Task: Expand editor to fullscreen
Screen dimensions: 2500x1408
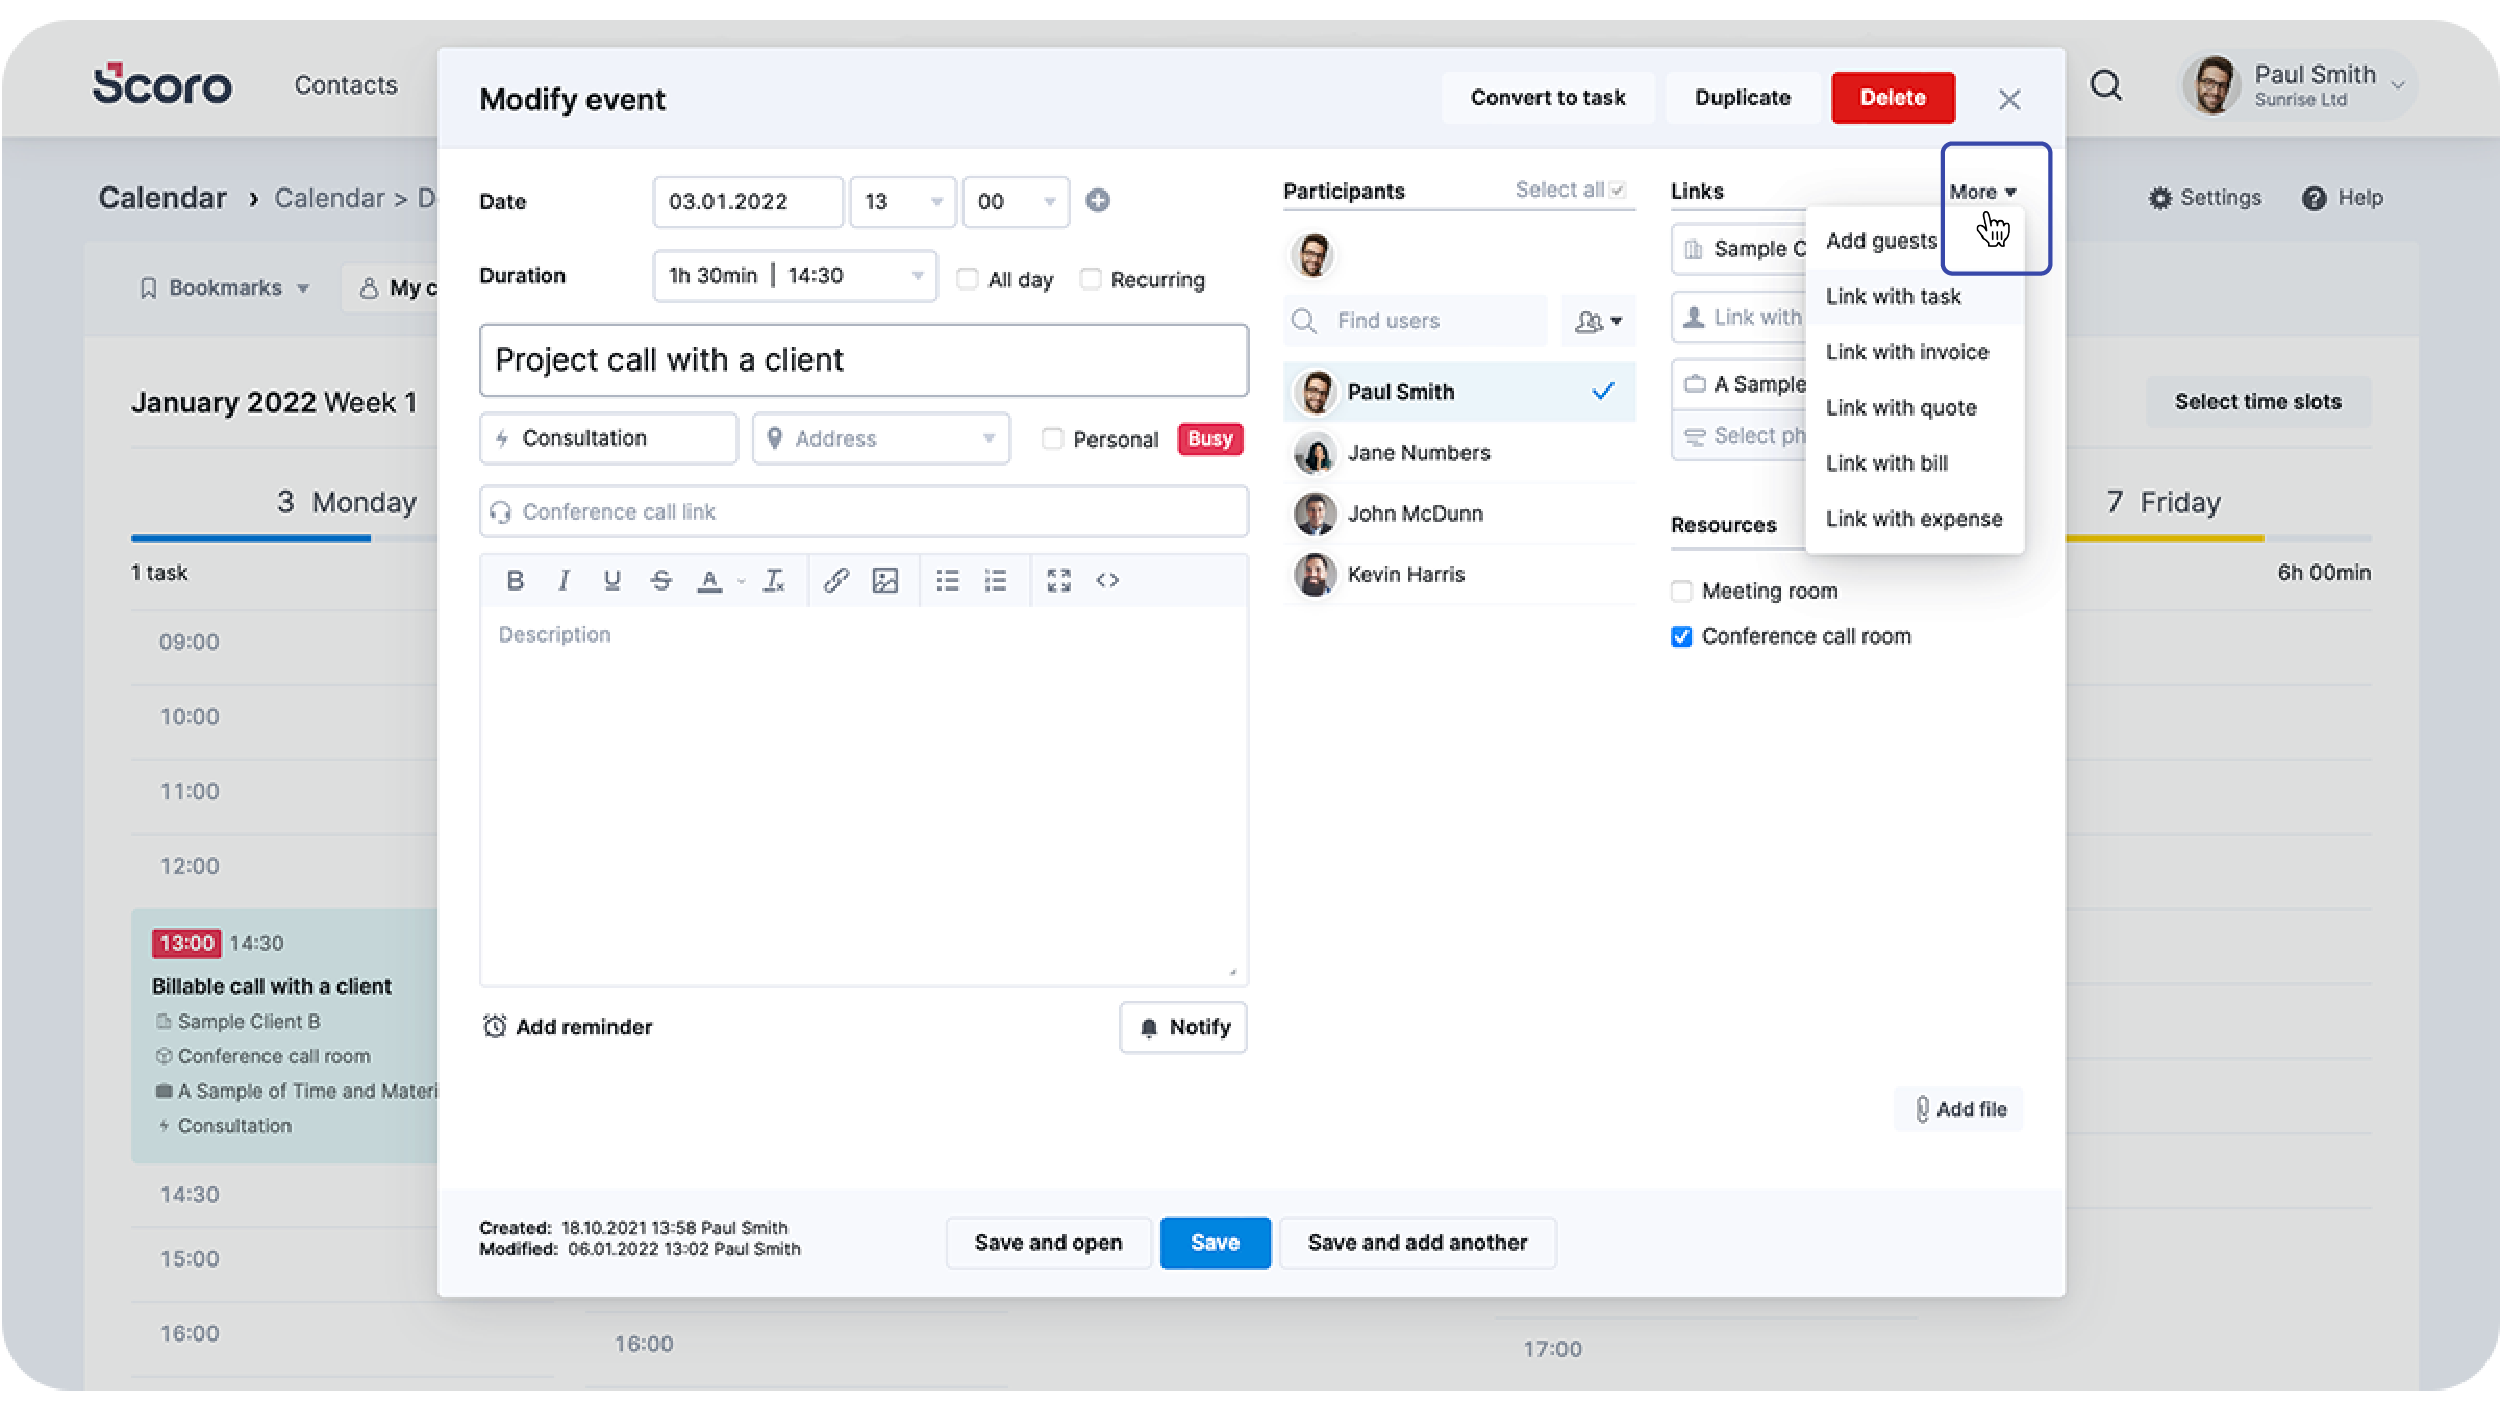Action: point(1059,580)
